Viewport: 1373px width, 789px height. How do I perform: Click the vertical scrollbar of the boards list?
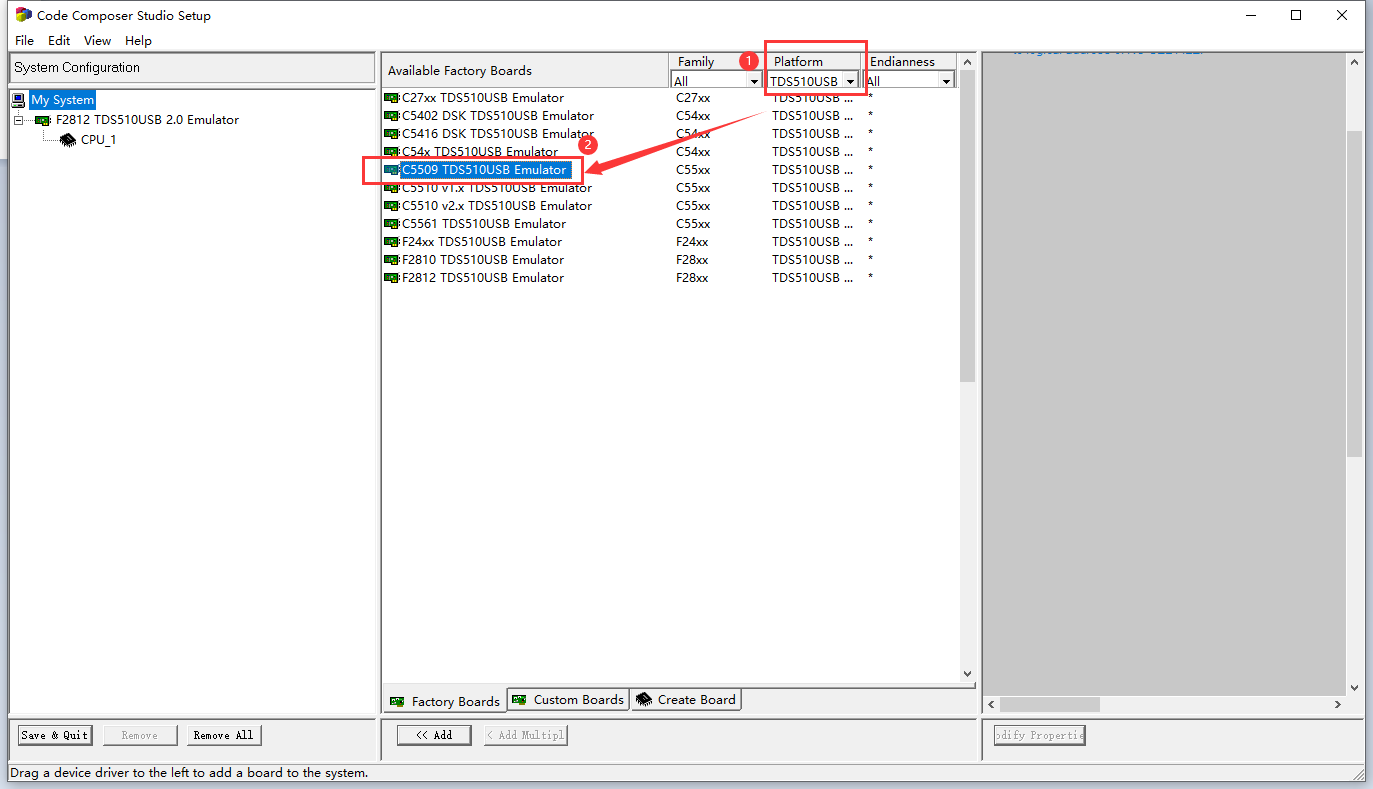click(967, 225)
